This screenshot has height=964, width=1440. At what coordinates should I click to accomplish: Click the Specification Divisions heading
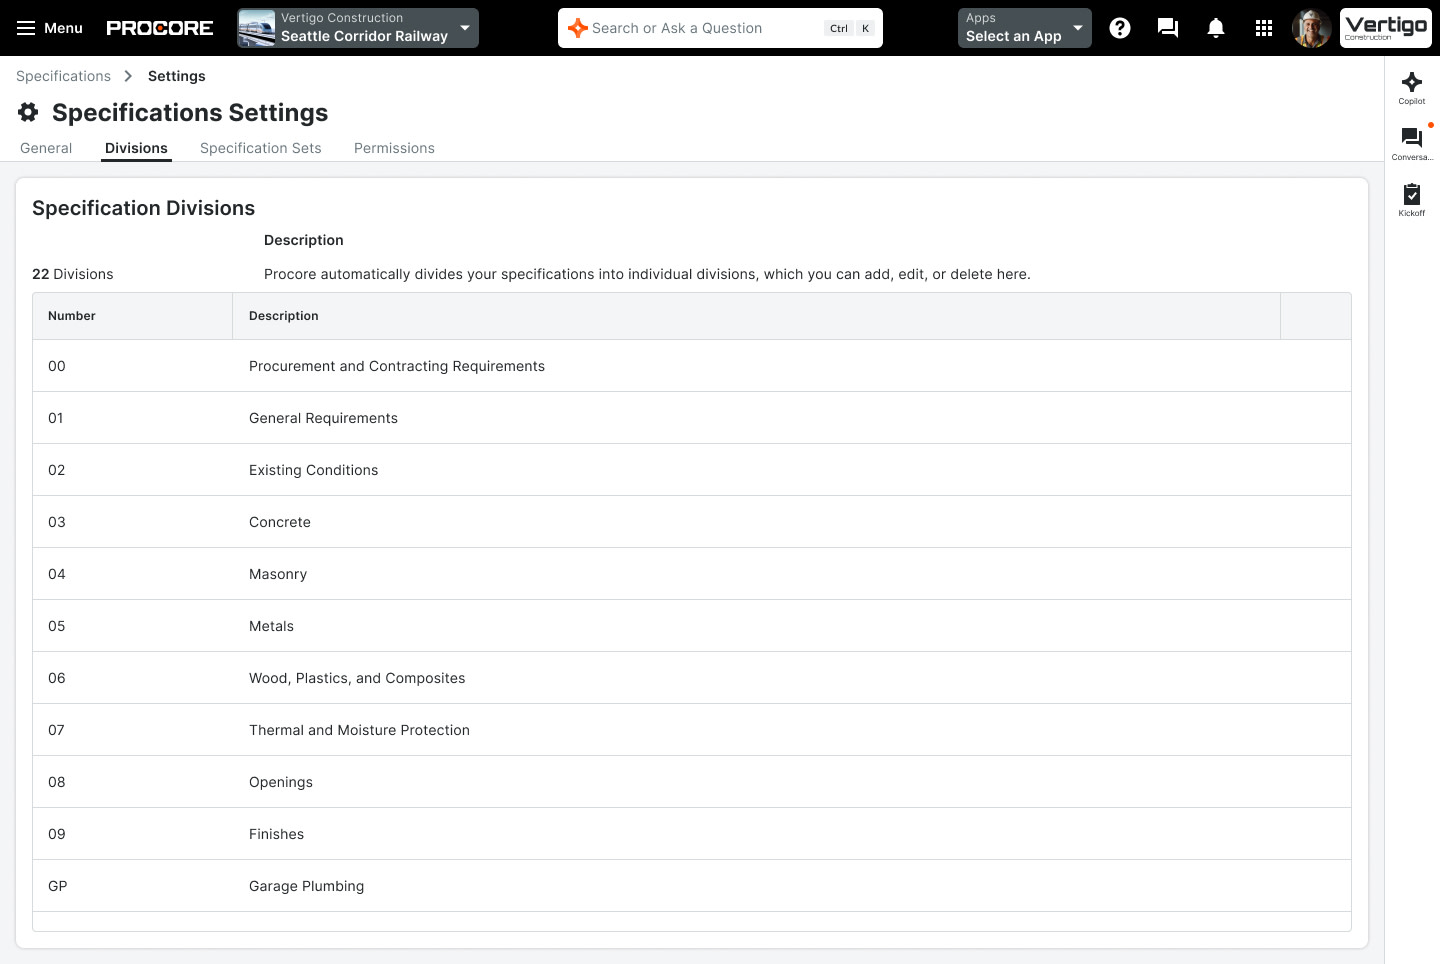pyautogui.click(x=144, y=208)
